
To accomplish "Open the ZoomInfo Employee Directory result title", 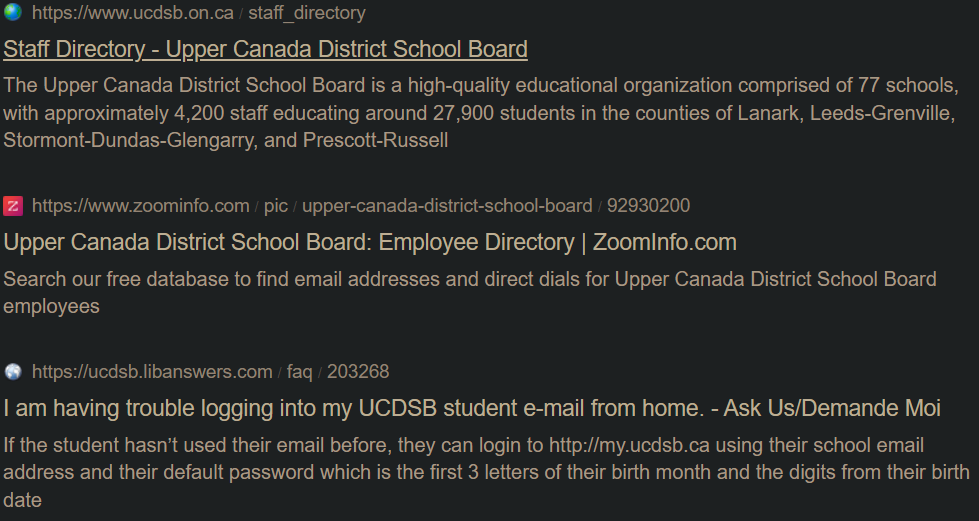I will [370, 242].
